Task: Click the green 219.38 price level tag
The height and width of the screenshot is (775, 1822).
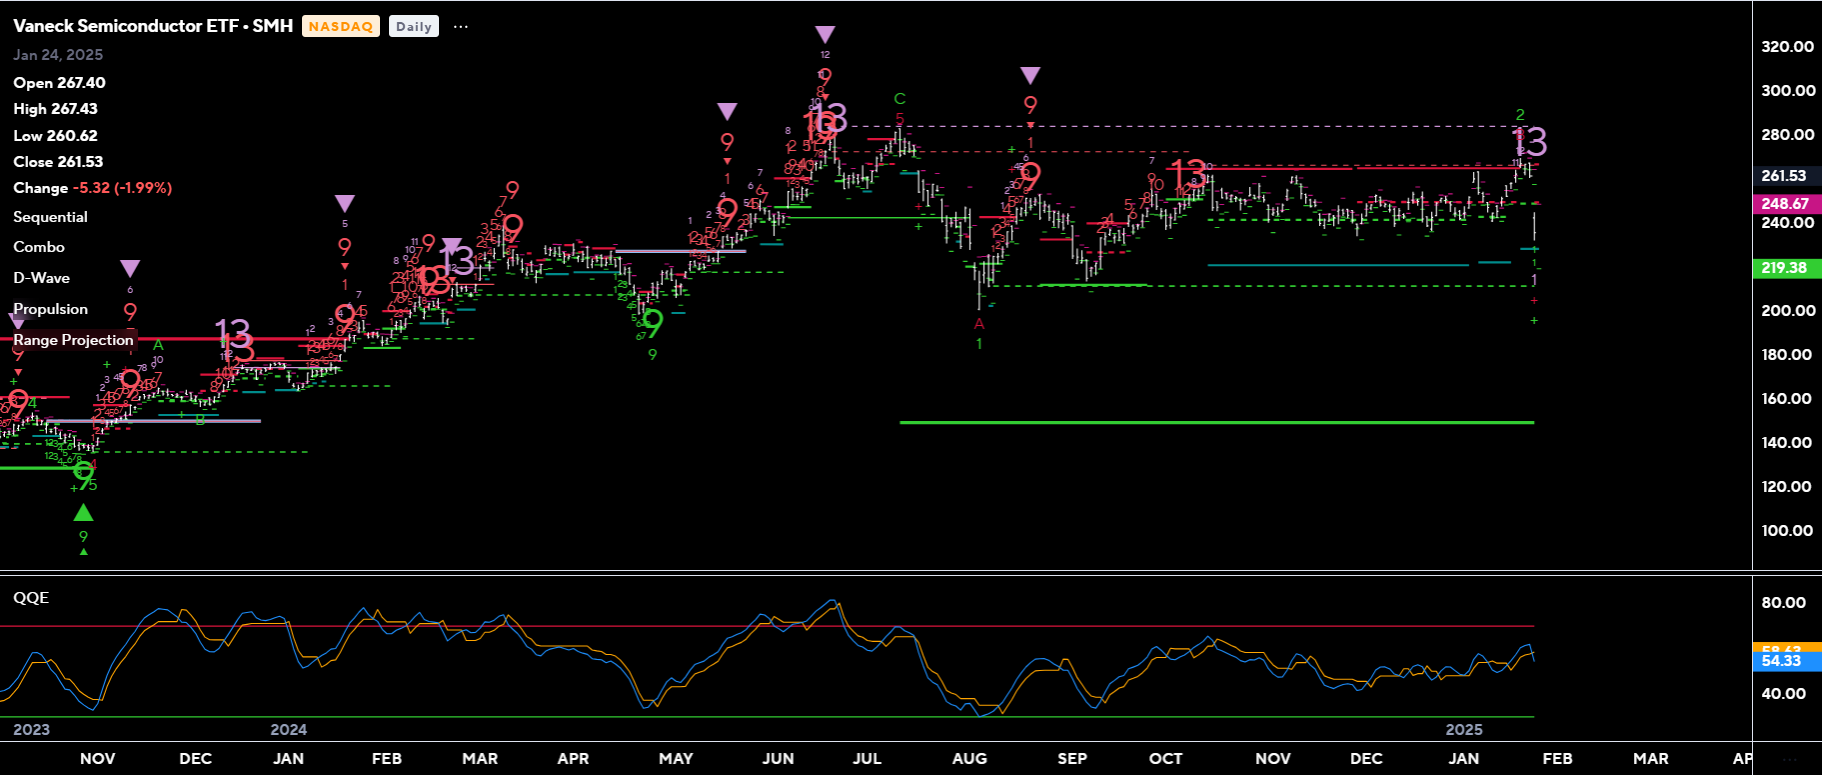Action: coord(1783,268)
